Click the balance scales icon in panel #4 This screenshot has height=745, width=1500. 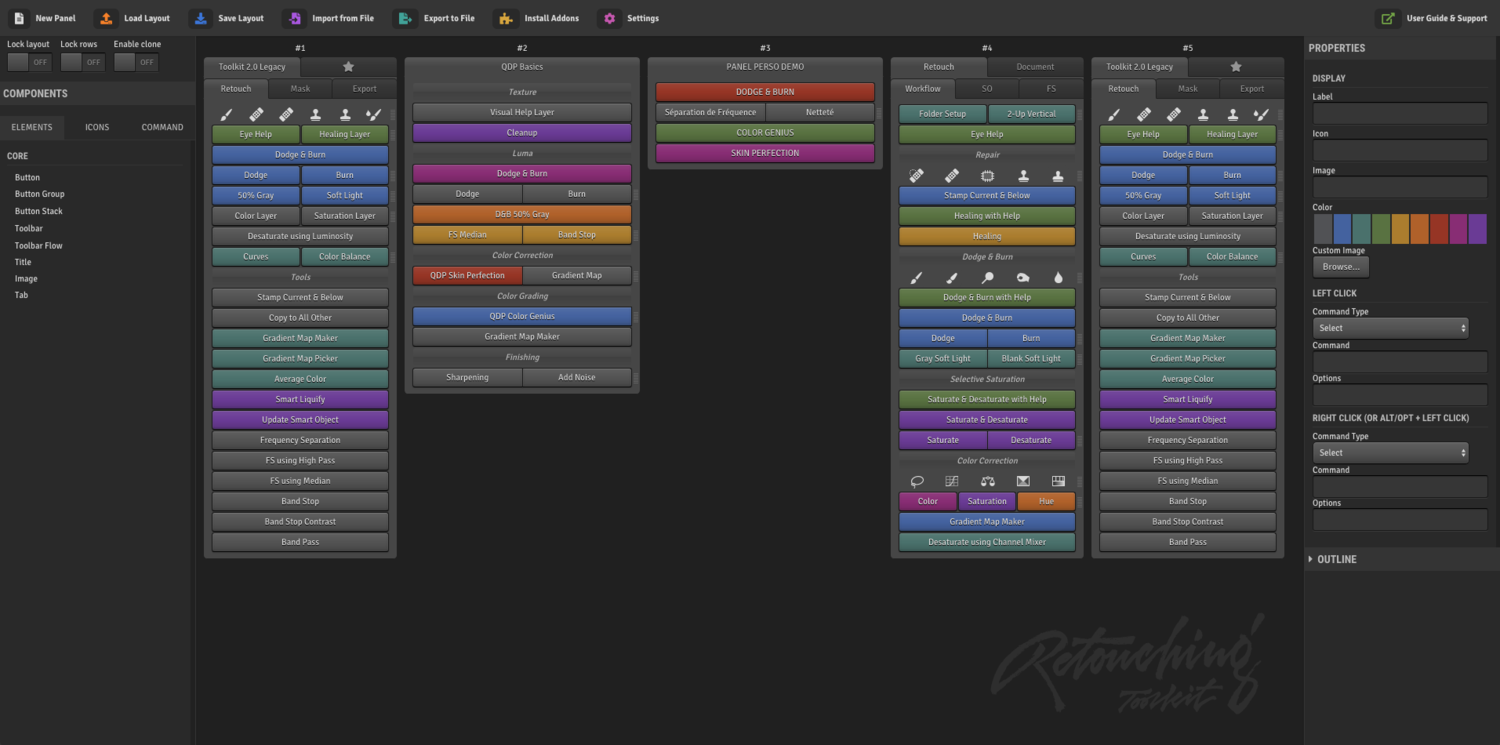(987, 481)
